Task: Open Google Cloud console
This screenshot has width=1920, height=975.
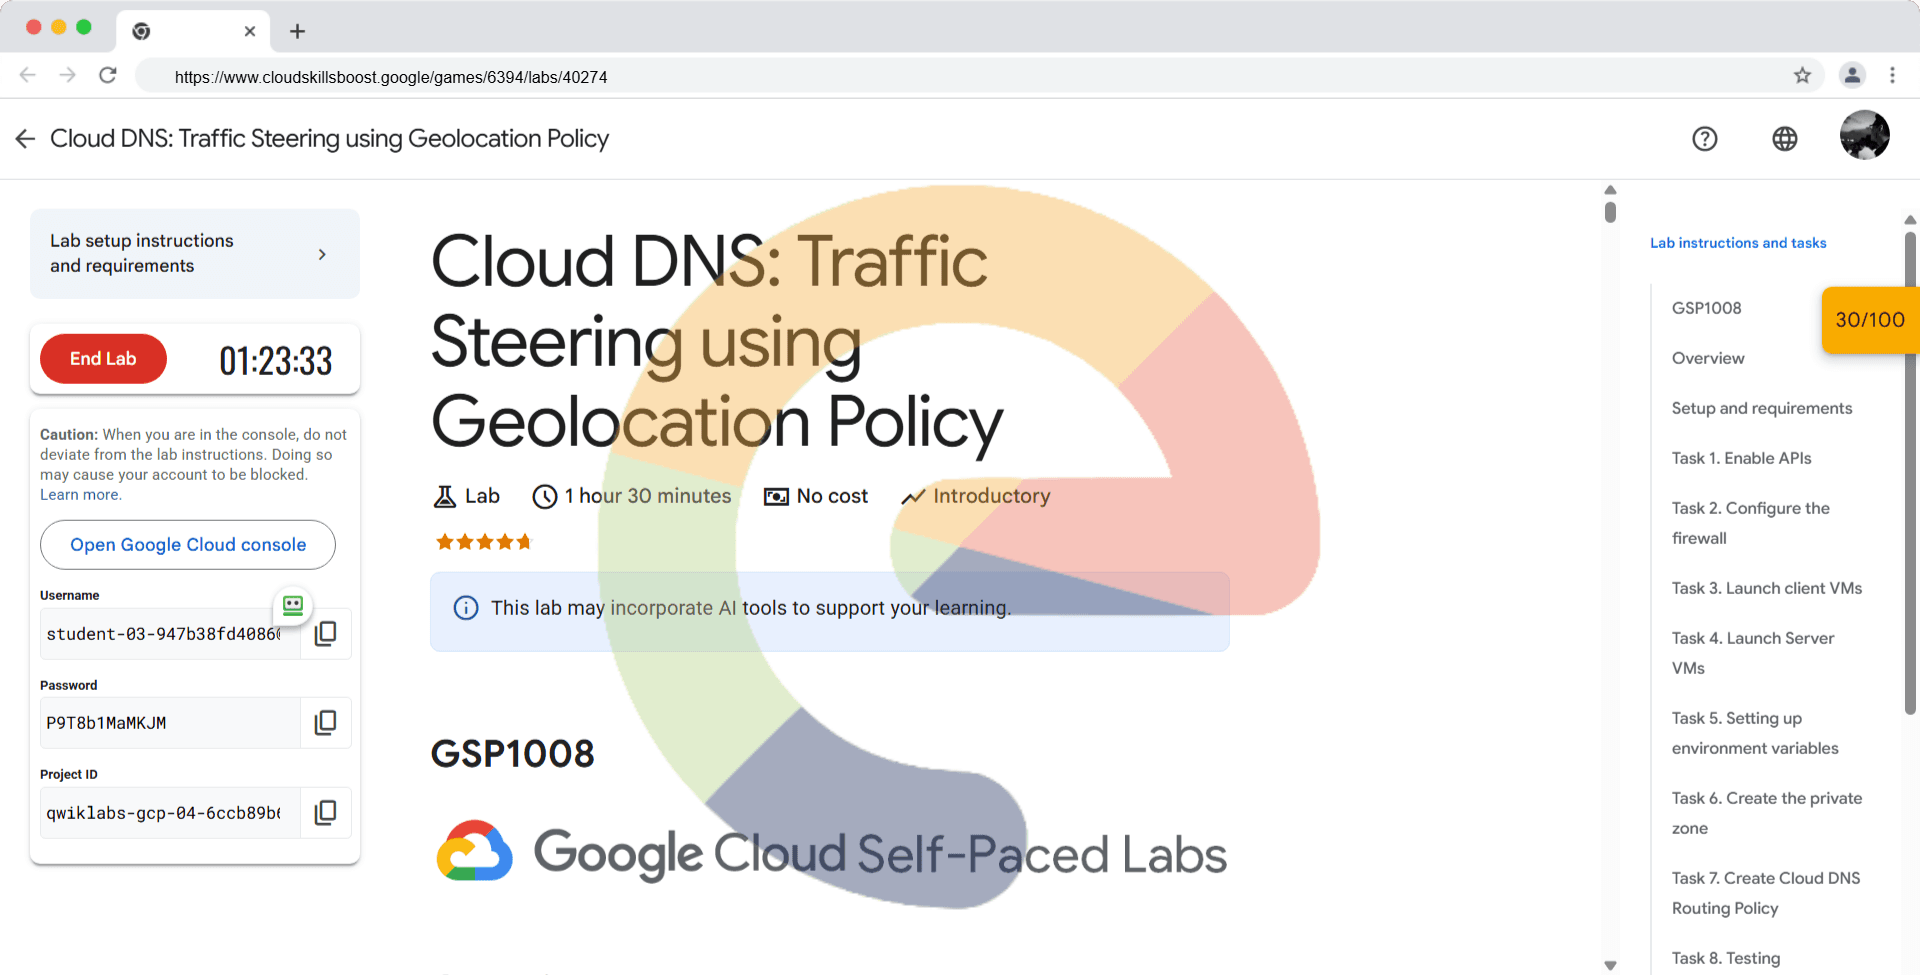Action: (x=188, y=545)
